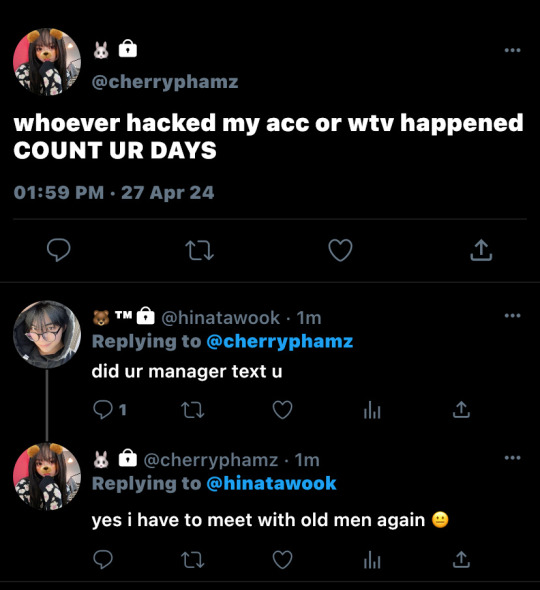Open more options for the main tweet
Viewport: 540px width, 590px height.
point(513,50)
